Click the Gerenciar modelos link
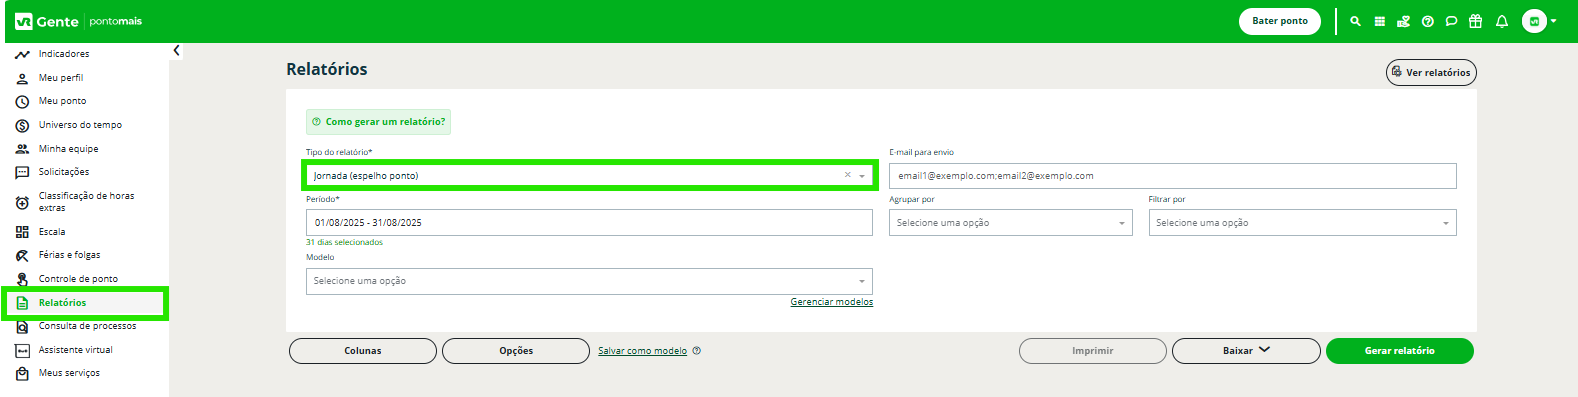The image size is (1578, 397). click(x=832, y=302)
